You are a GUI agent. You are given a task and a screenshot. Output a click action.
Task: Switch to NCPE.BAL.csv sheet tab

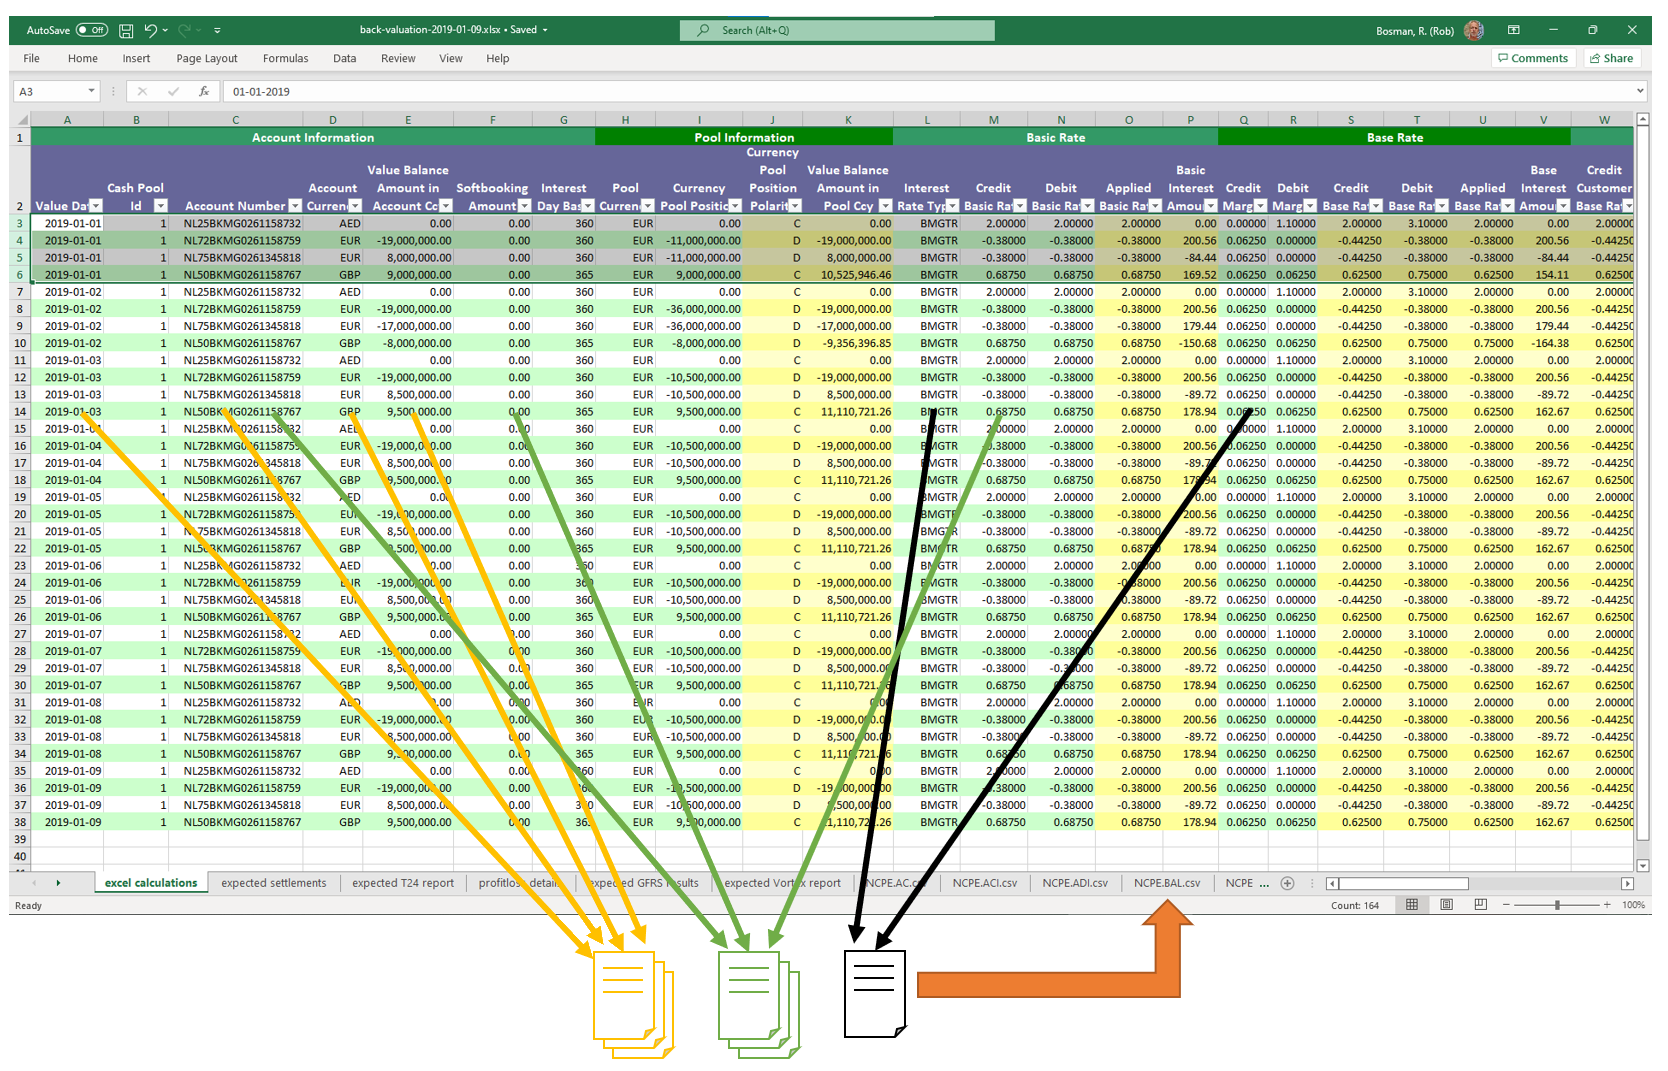coord(1167,883)
